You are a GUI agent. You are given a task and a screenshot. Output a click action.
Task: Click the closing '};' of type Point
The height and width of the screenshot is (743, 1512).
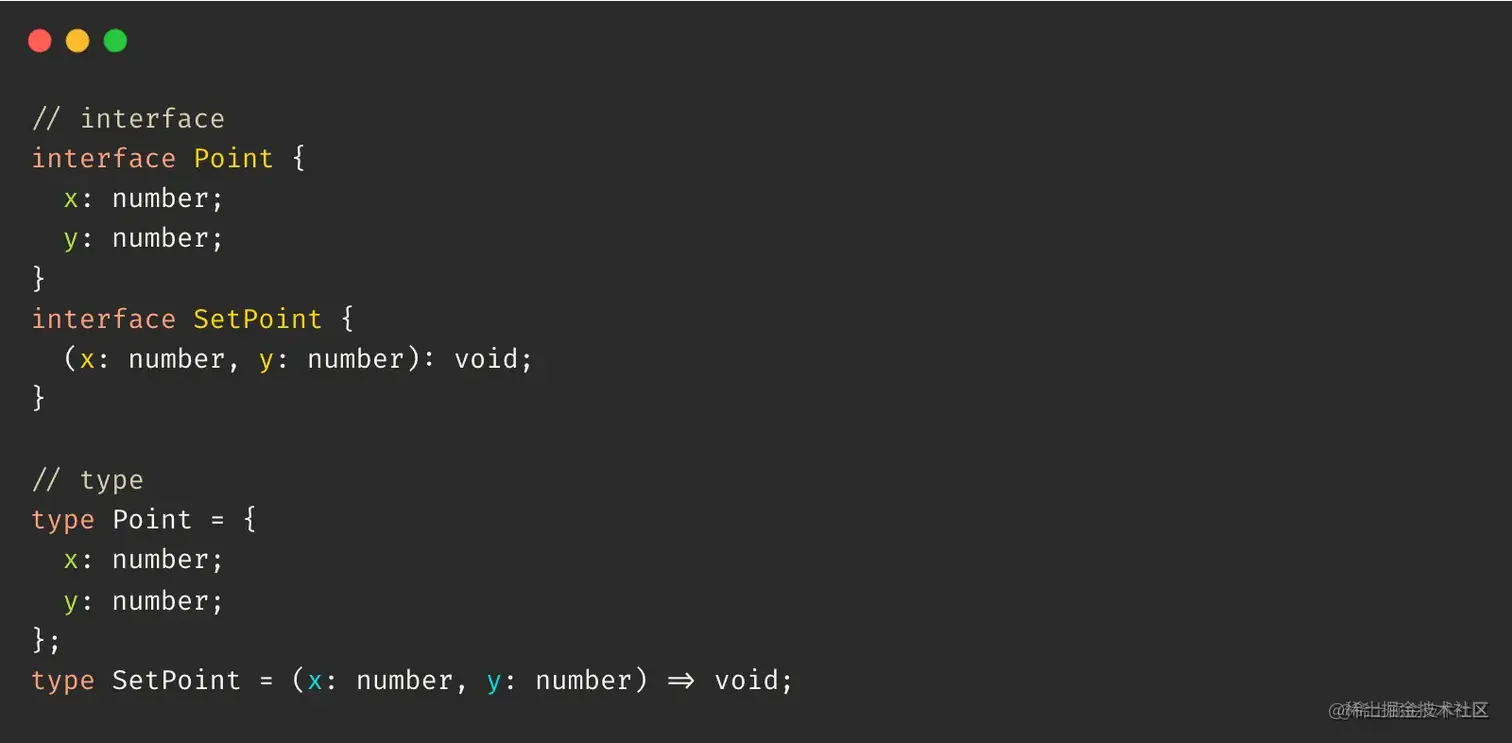tap(46, 640)
